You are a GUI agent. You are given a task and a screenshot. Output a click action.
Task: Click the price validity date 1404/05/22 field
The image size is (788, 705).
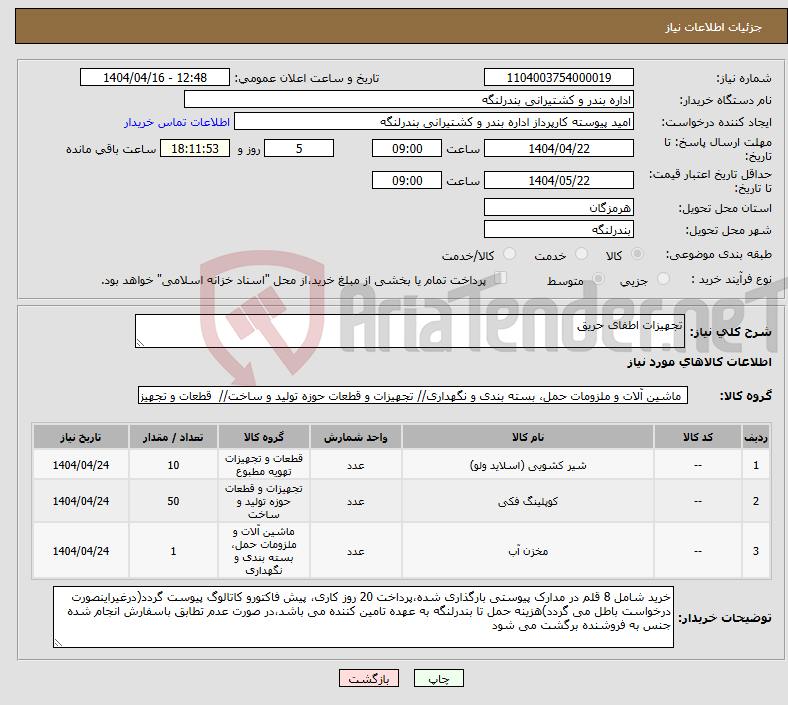559,180
